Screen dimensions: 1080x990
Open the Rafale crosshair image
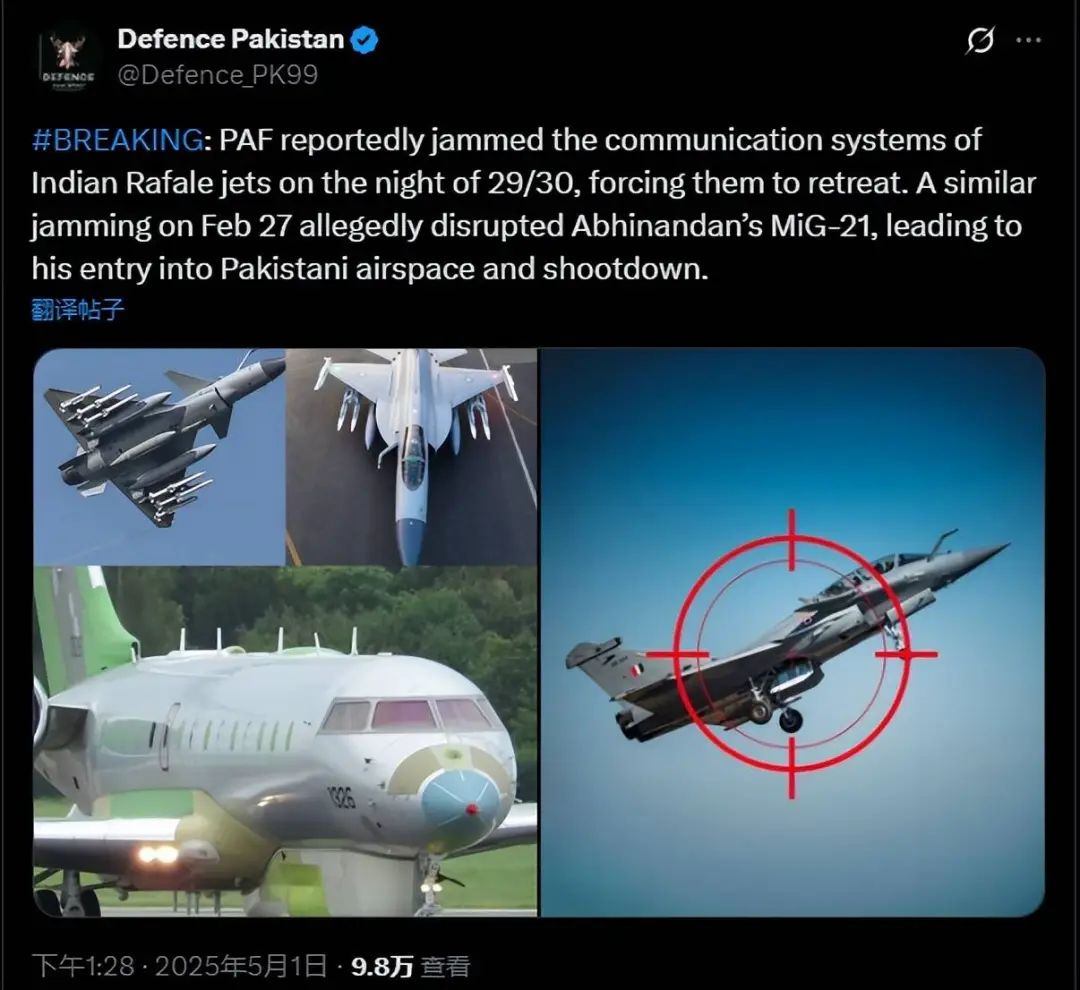tap(793, 632)
